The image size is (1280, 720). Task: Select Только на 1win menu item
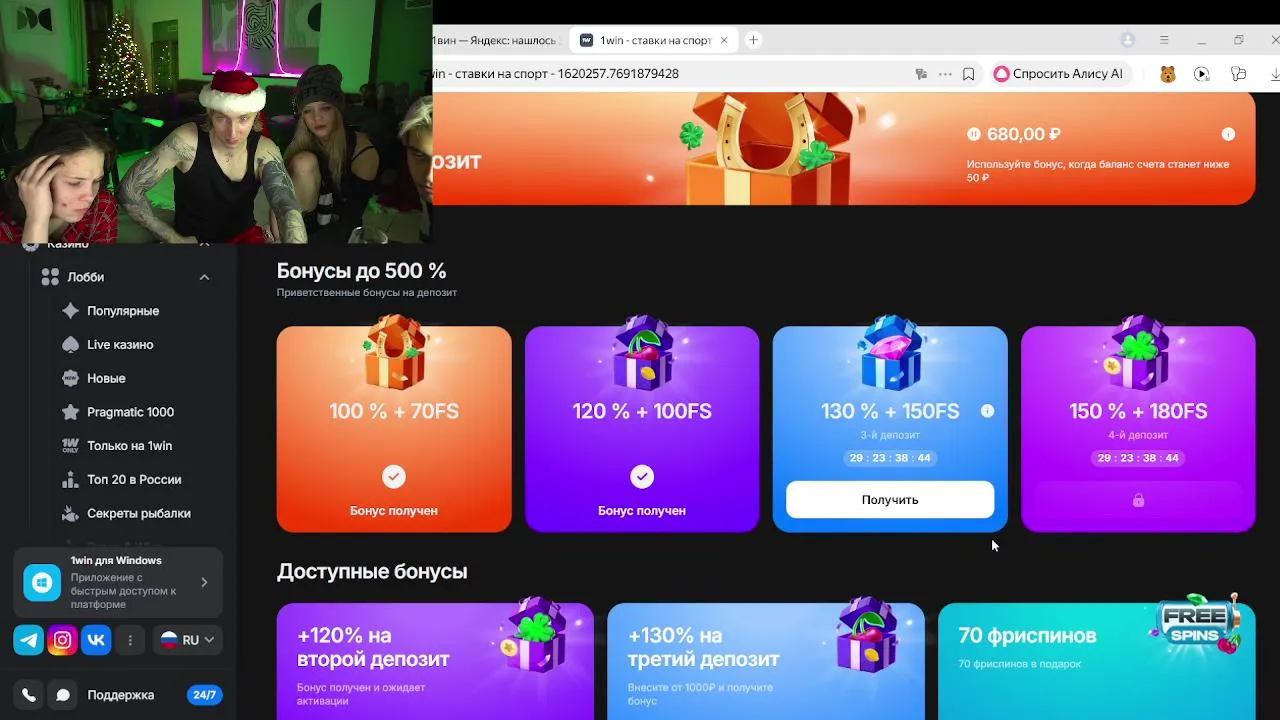click(x=129, y=446)
